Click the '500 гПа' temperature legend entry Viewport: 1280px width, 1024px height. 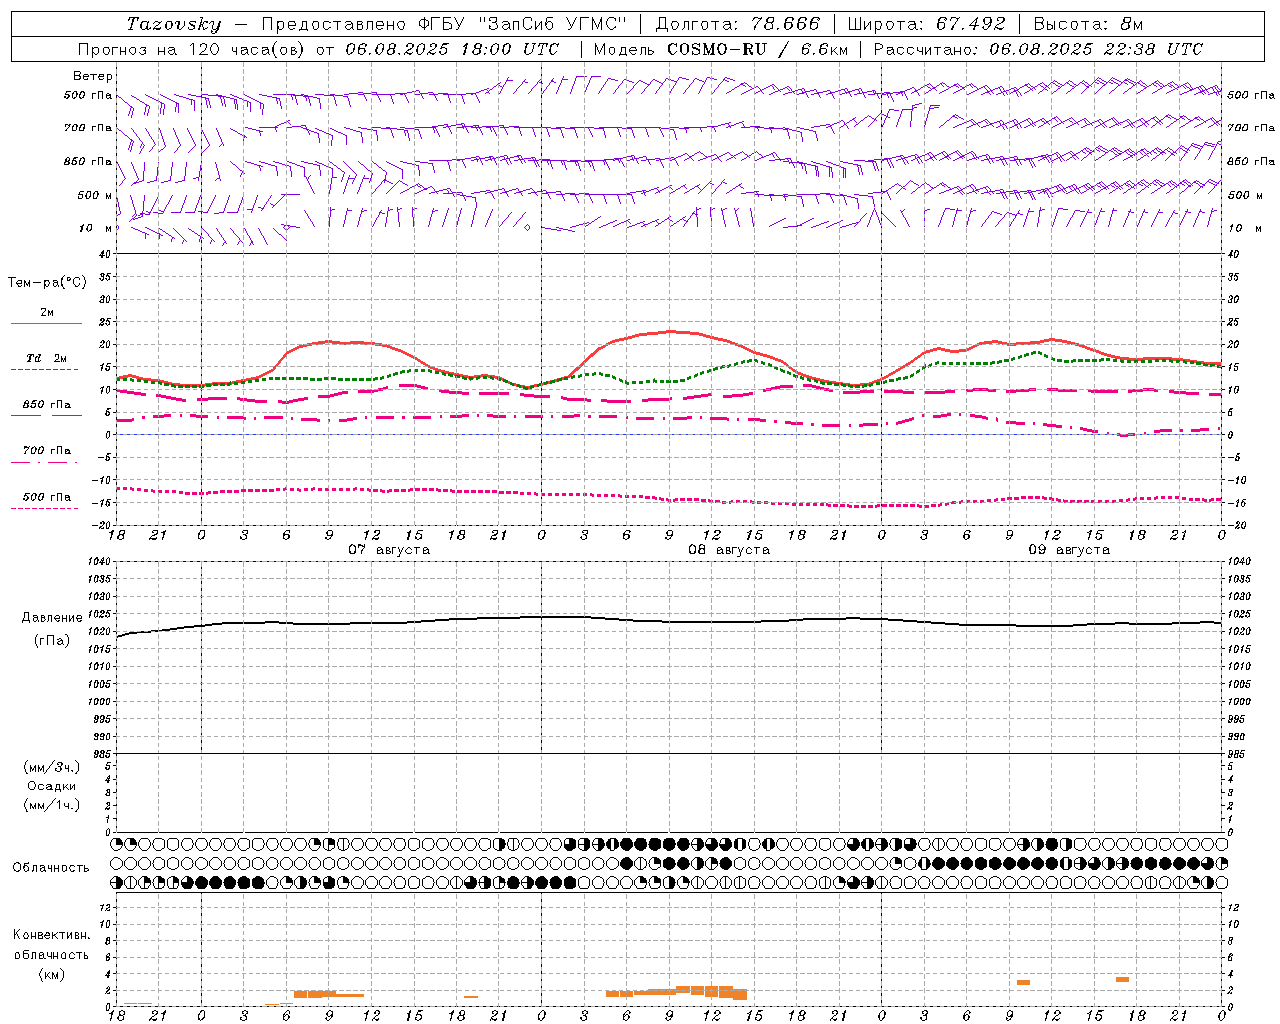pyautogui.click(x=47, y=497)
